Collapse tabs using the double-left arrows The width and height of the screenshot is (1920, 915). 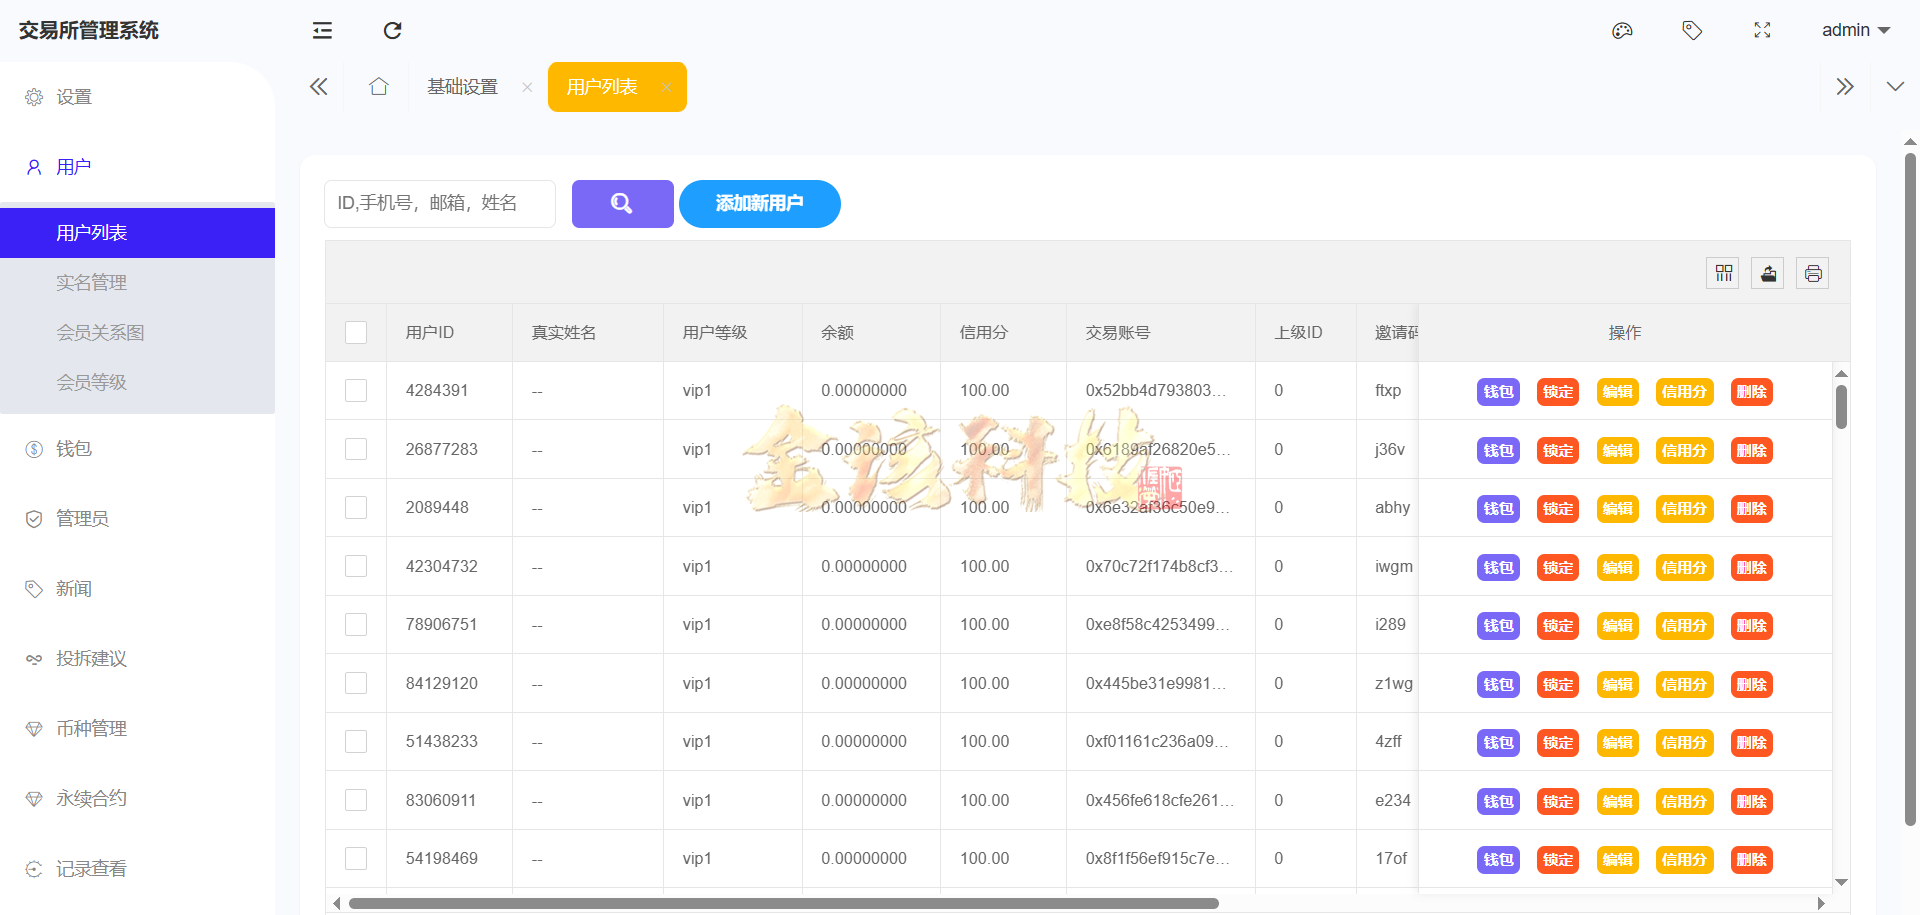pyautogui.click(x=318, y=86)
